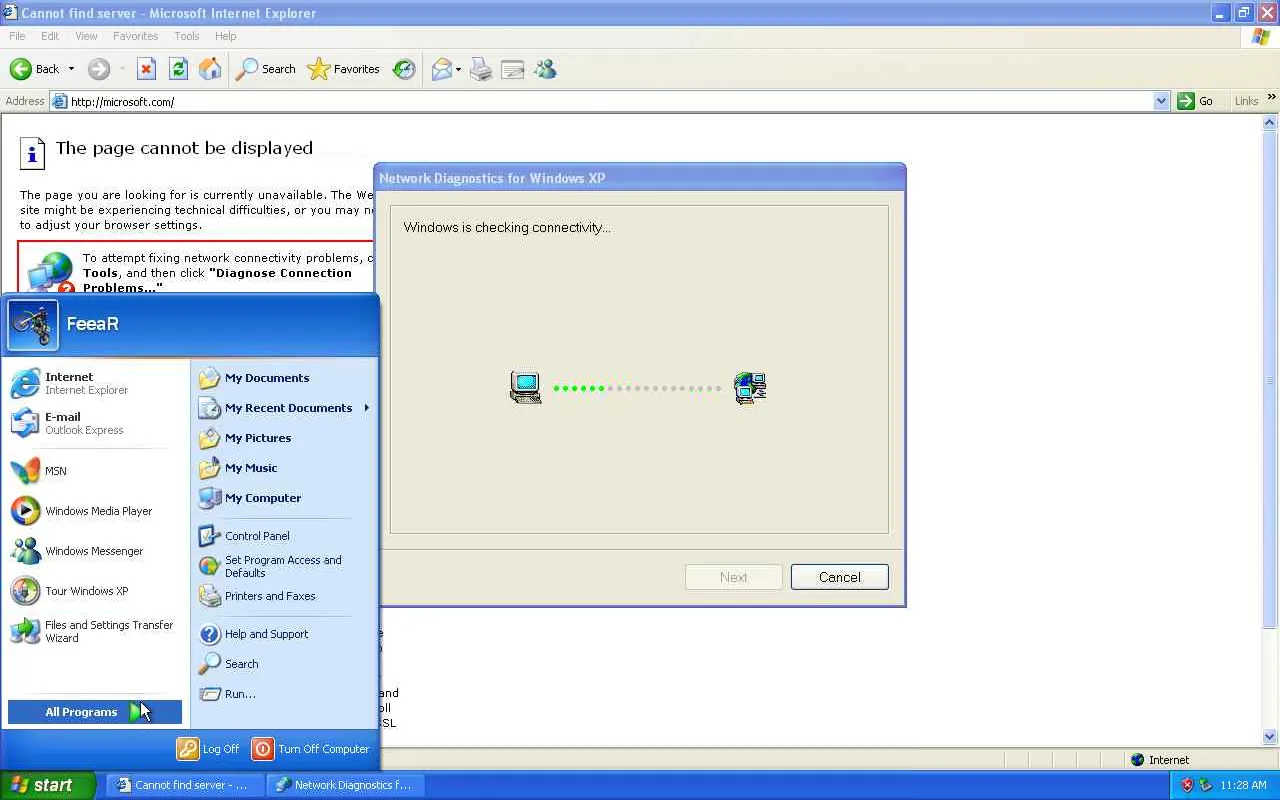Click the FeeaR user account picture

click(33, 324)
